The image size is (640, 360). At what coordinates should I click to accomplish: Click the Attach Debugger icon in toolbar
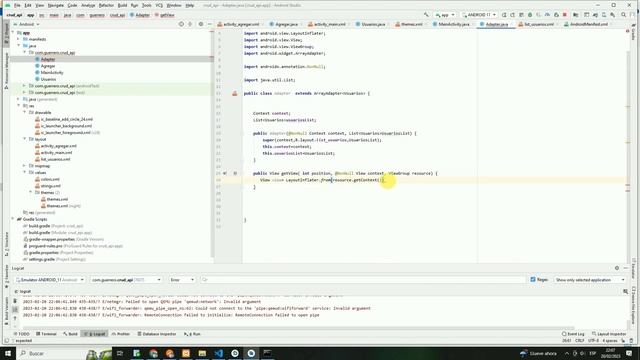pyautogui.click(x=556, y=15)
